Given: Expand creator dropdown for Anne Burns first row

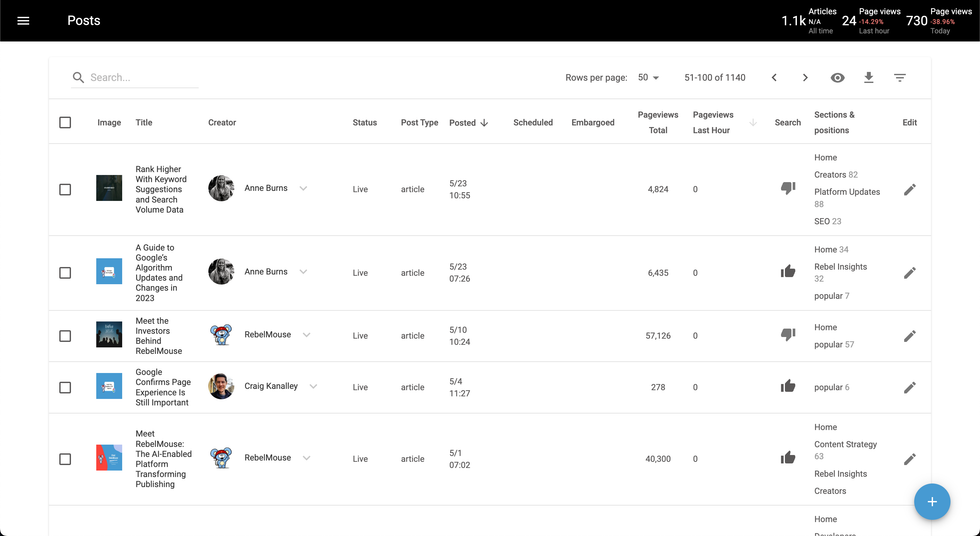Looking at the screenshot, I should coord(303,189).
